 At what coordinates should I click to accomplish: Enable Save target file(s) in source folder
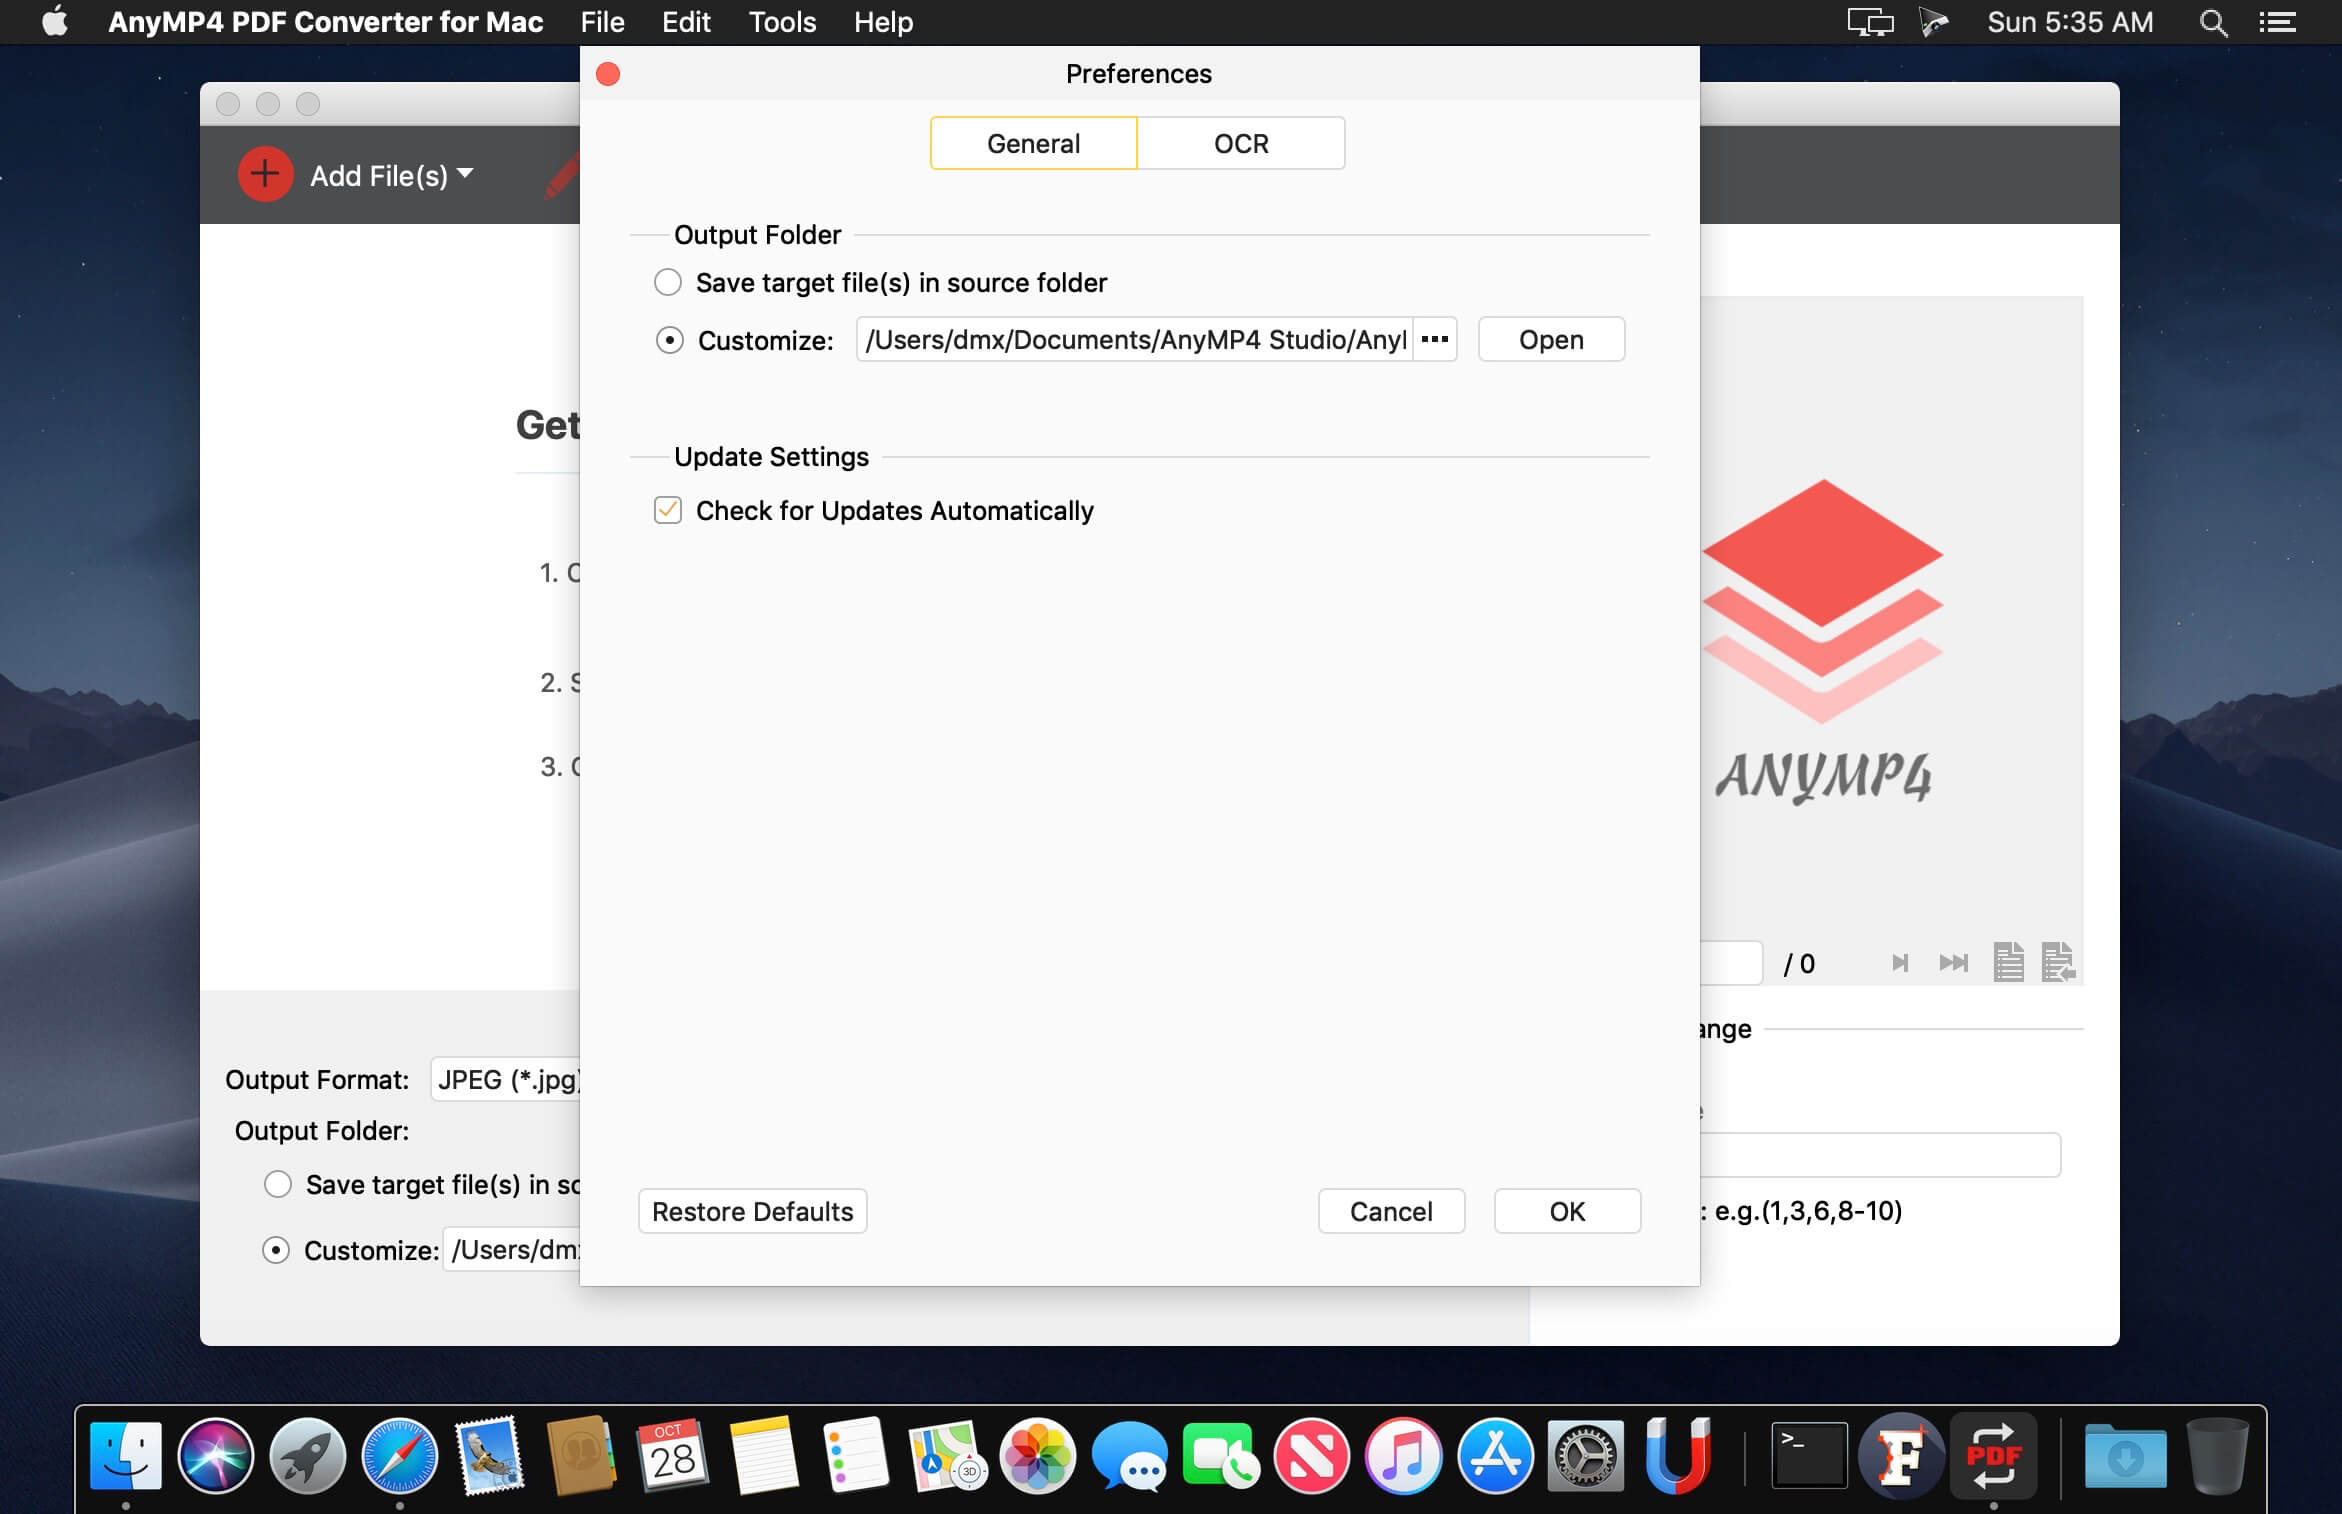coord(668,282)
